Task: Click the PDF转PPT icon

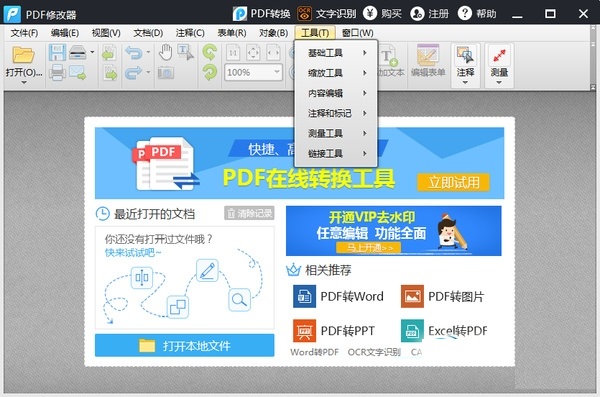Action: [304, 330]
